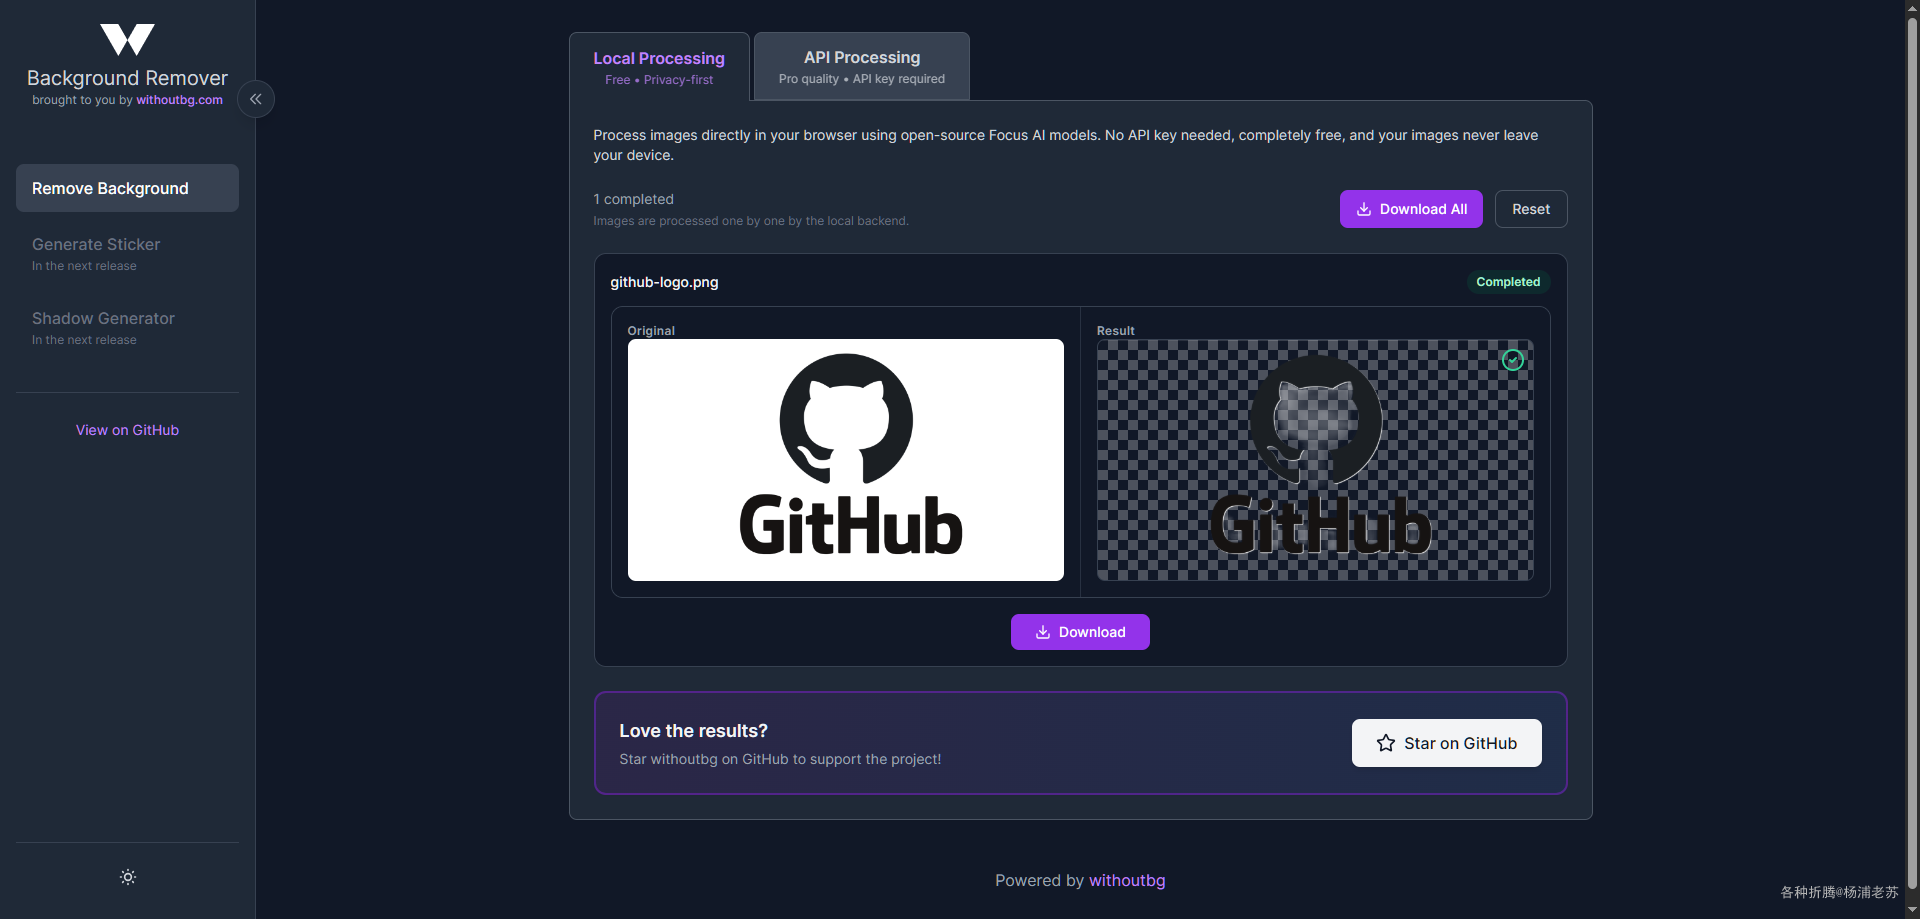This screenshot has height=919, width=1920.
Task: Collapse the sidebar with double-chevron button
Action: 256,99
